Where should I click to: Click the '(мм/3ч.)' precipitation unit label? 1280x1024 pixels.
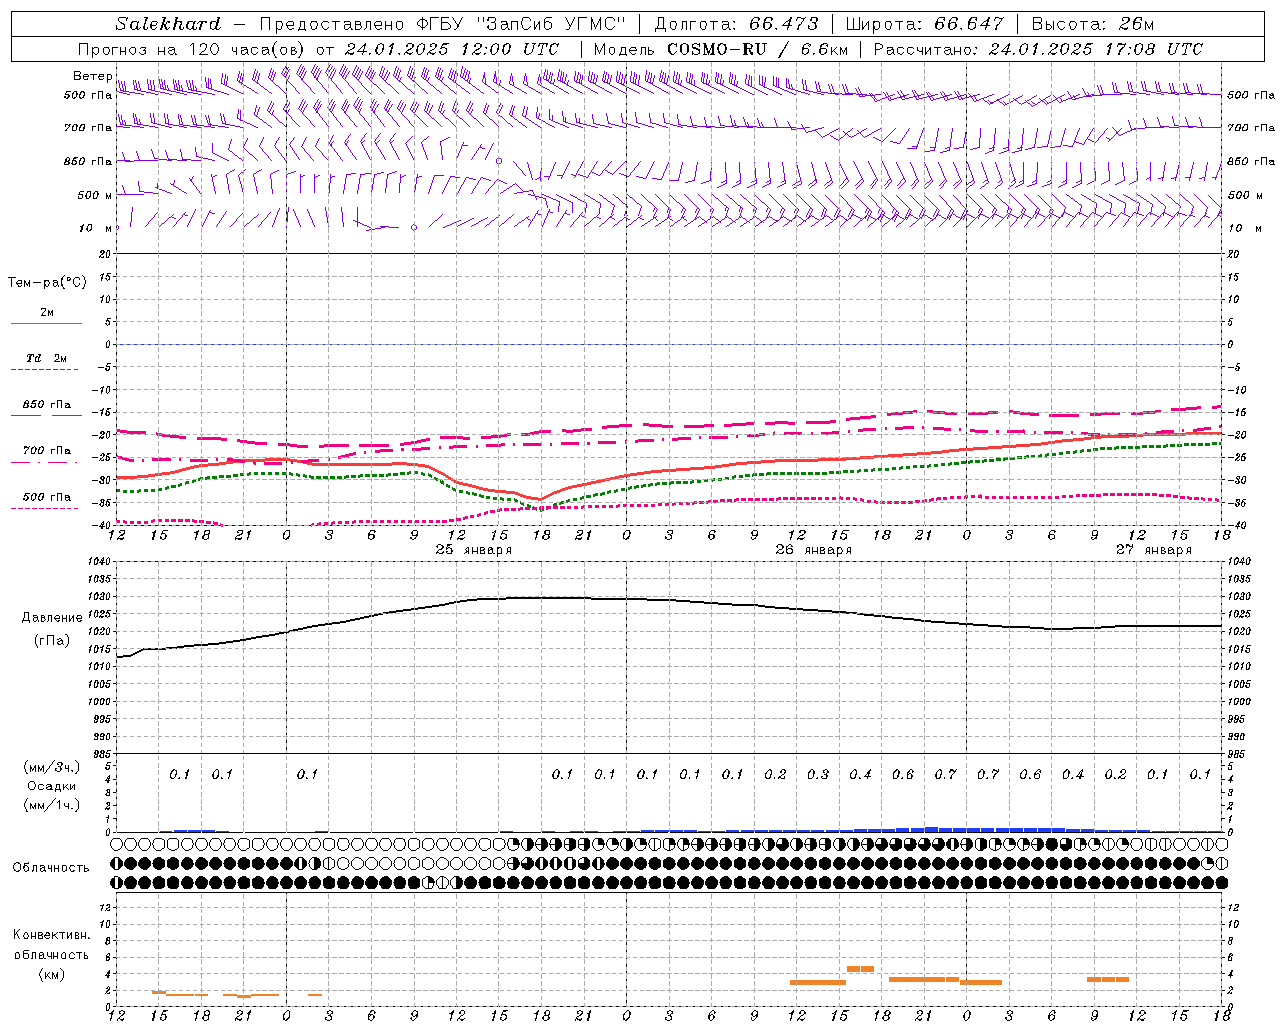[52, 767]
